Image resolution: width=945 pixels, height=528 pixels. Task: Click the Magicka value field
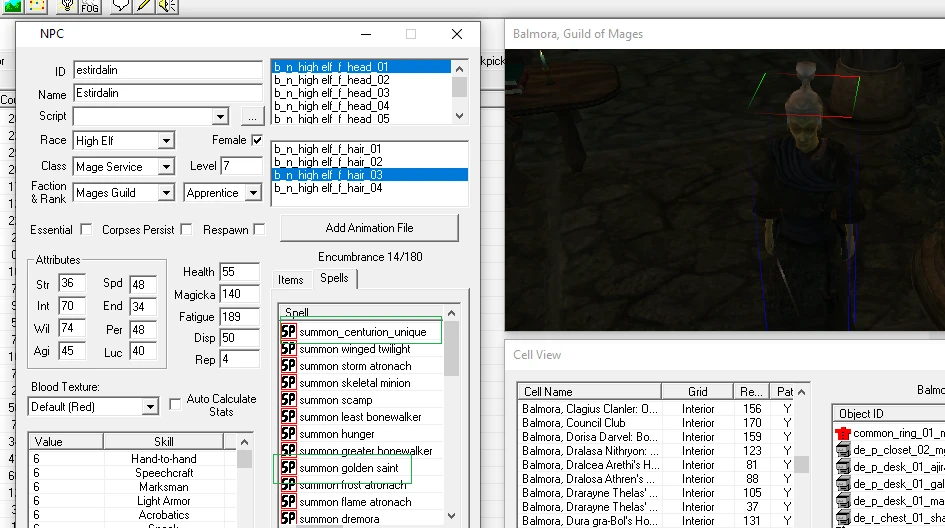[x=240, y=294]
